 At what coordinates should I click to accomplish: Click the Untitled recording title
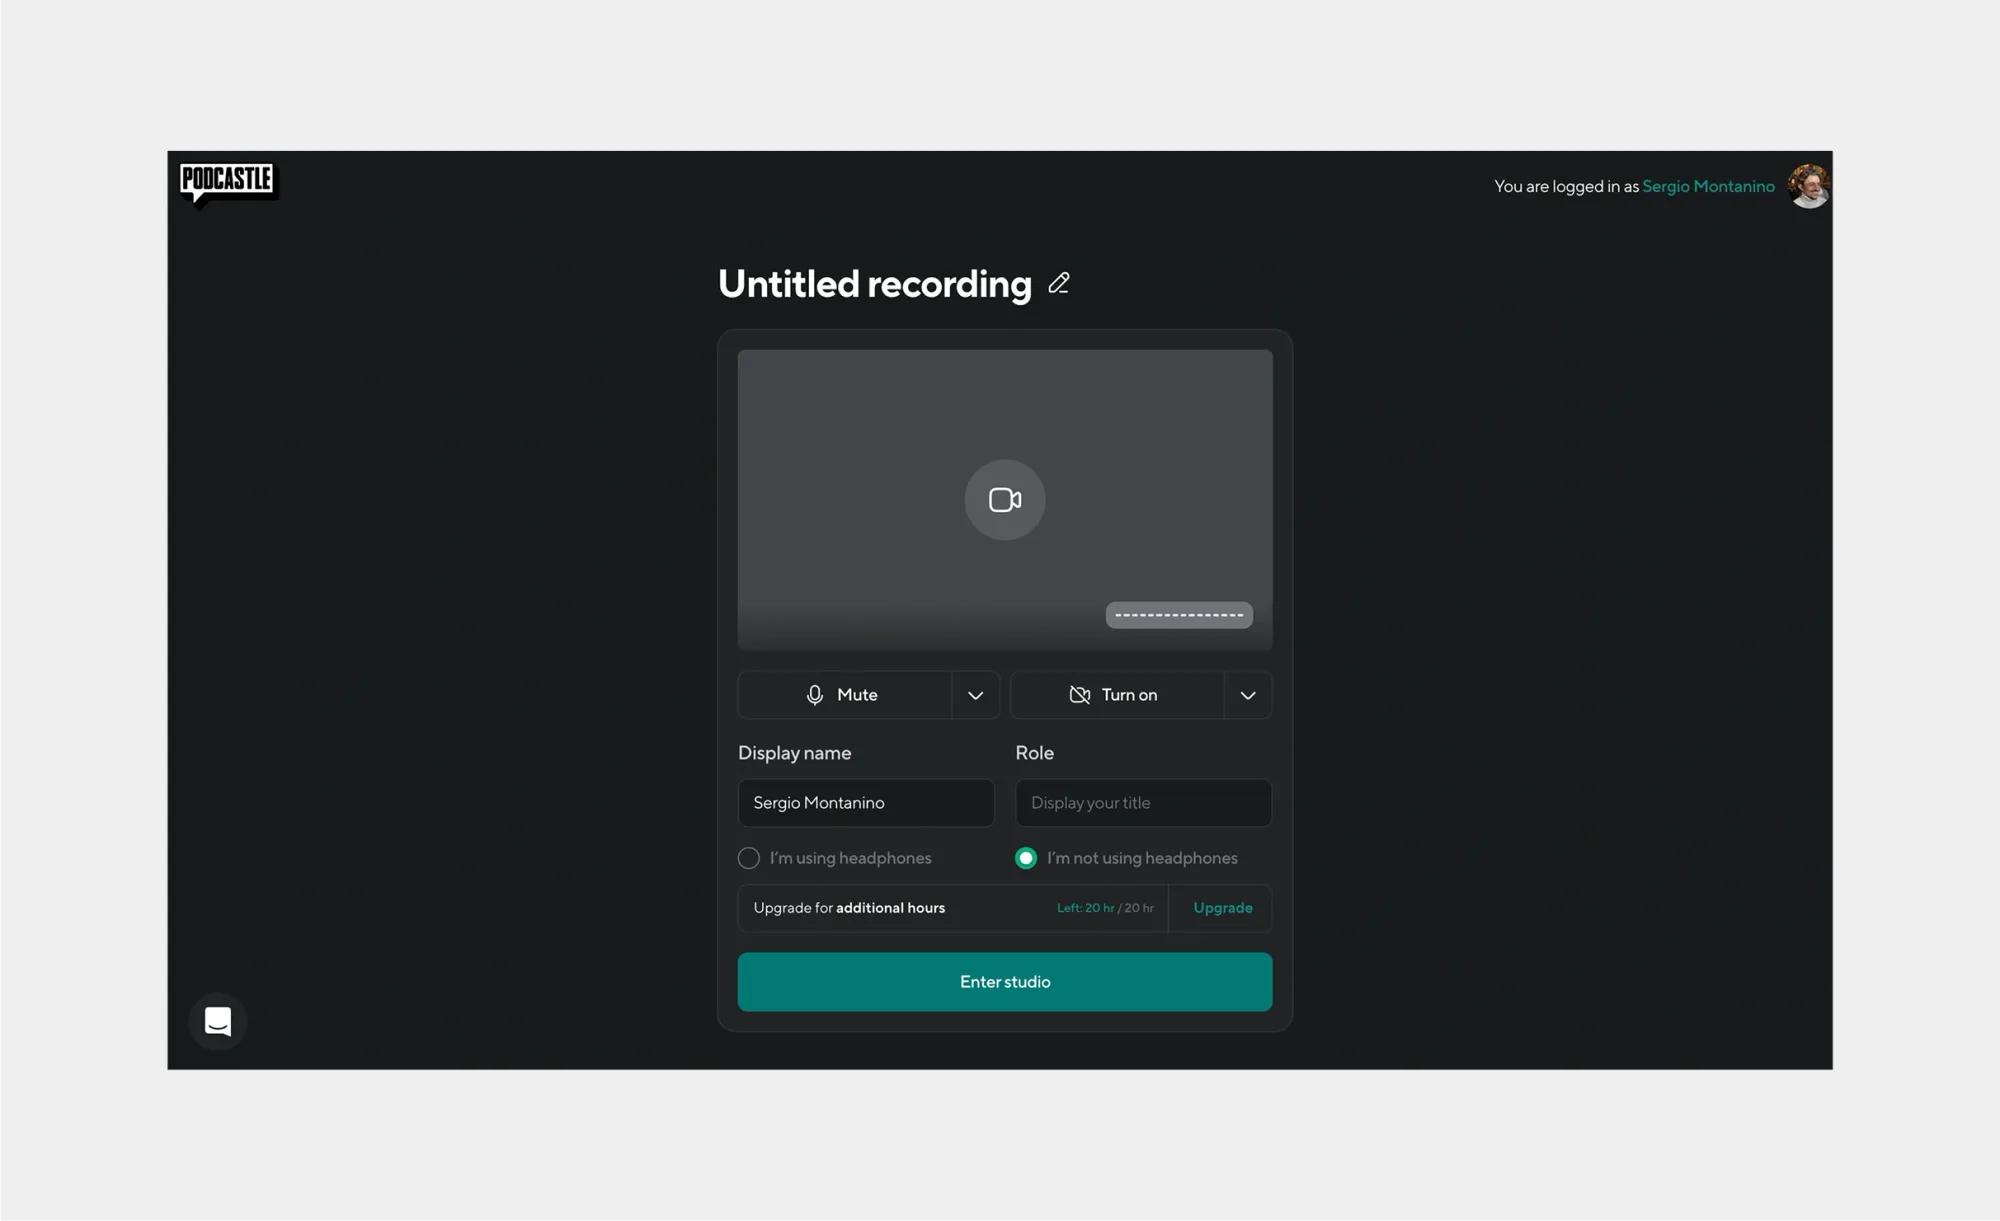pos(874,283)
